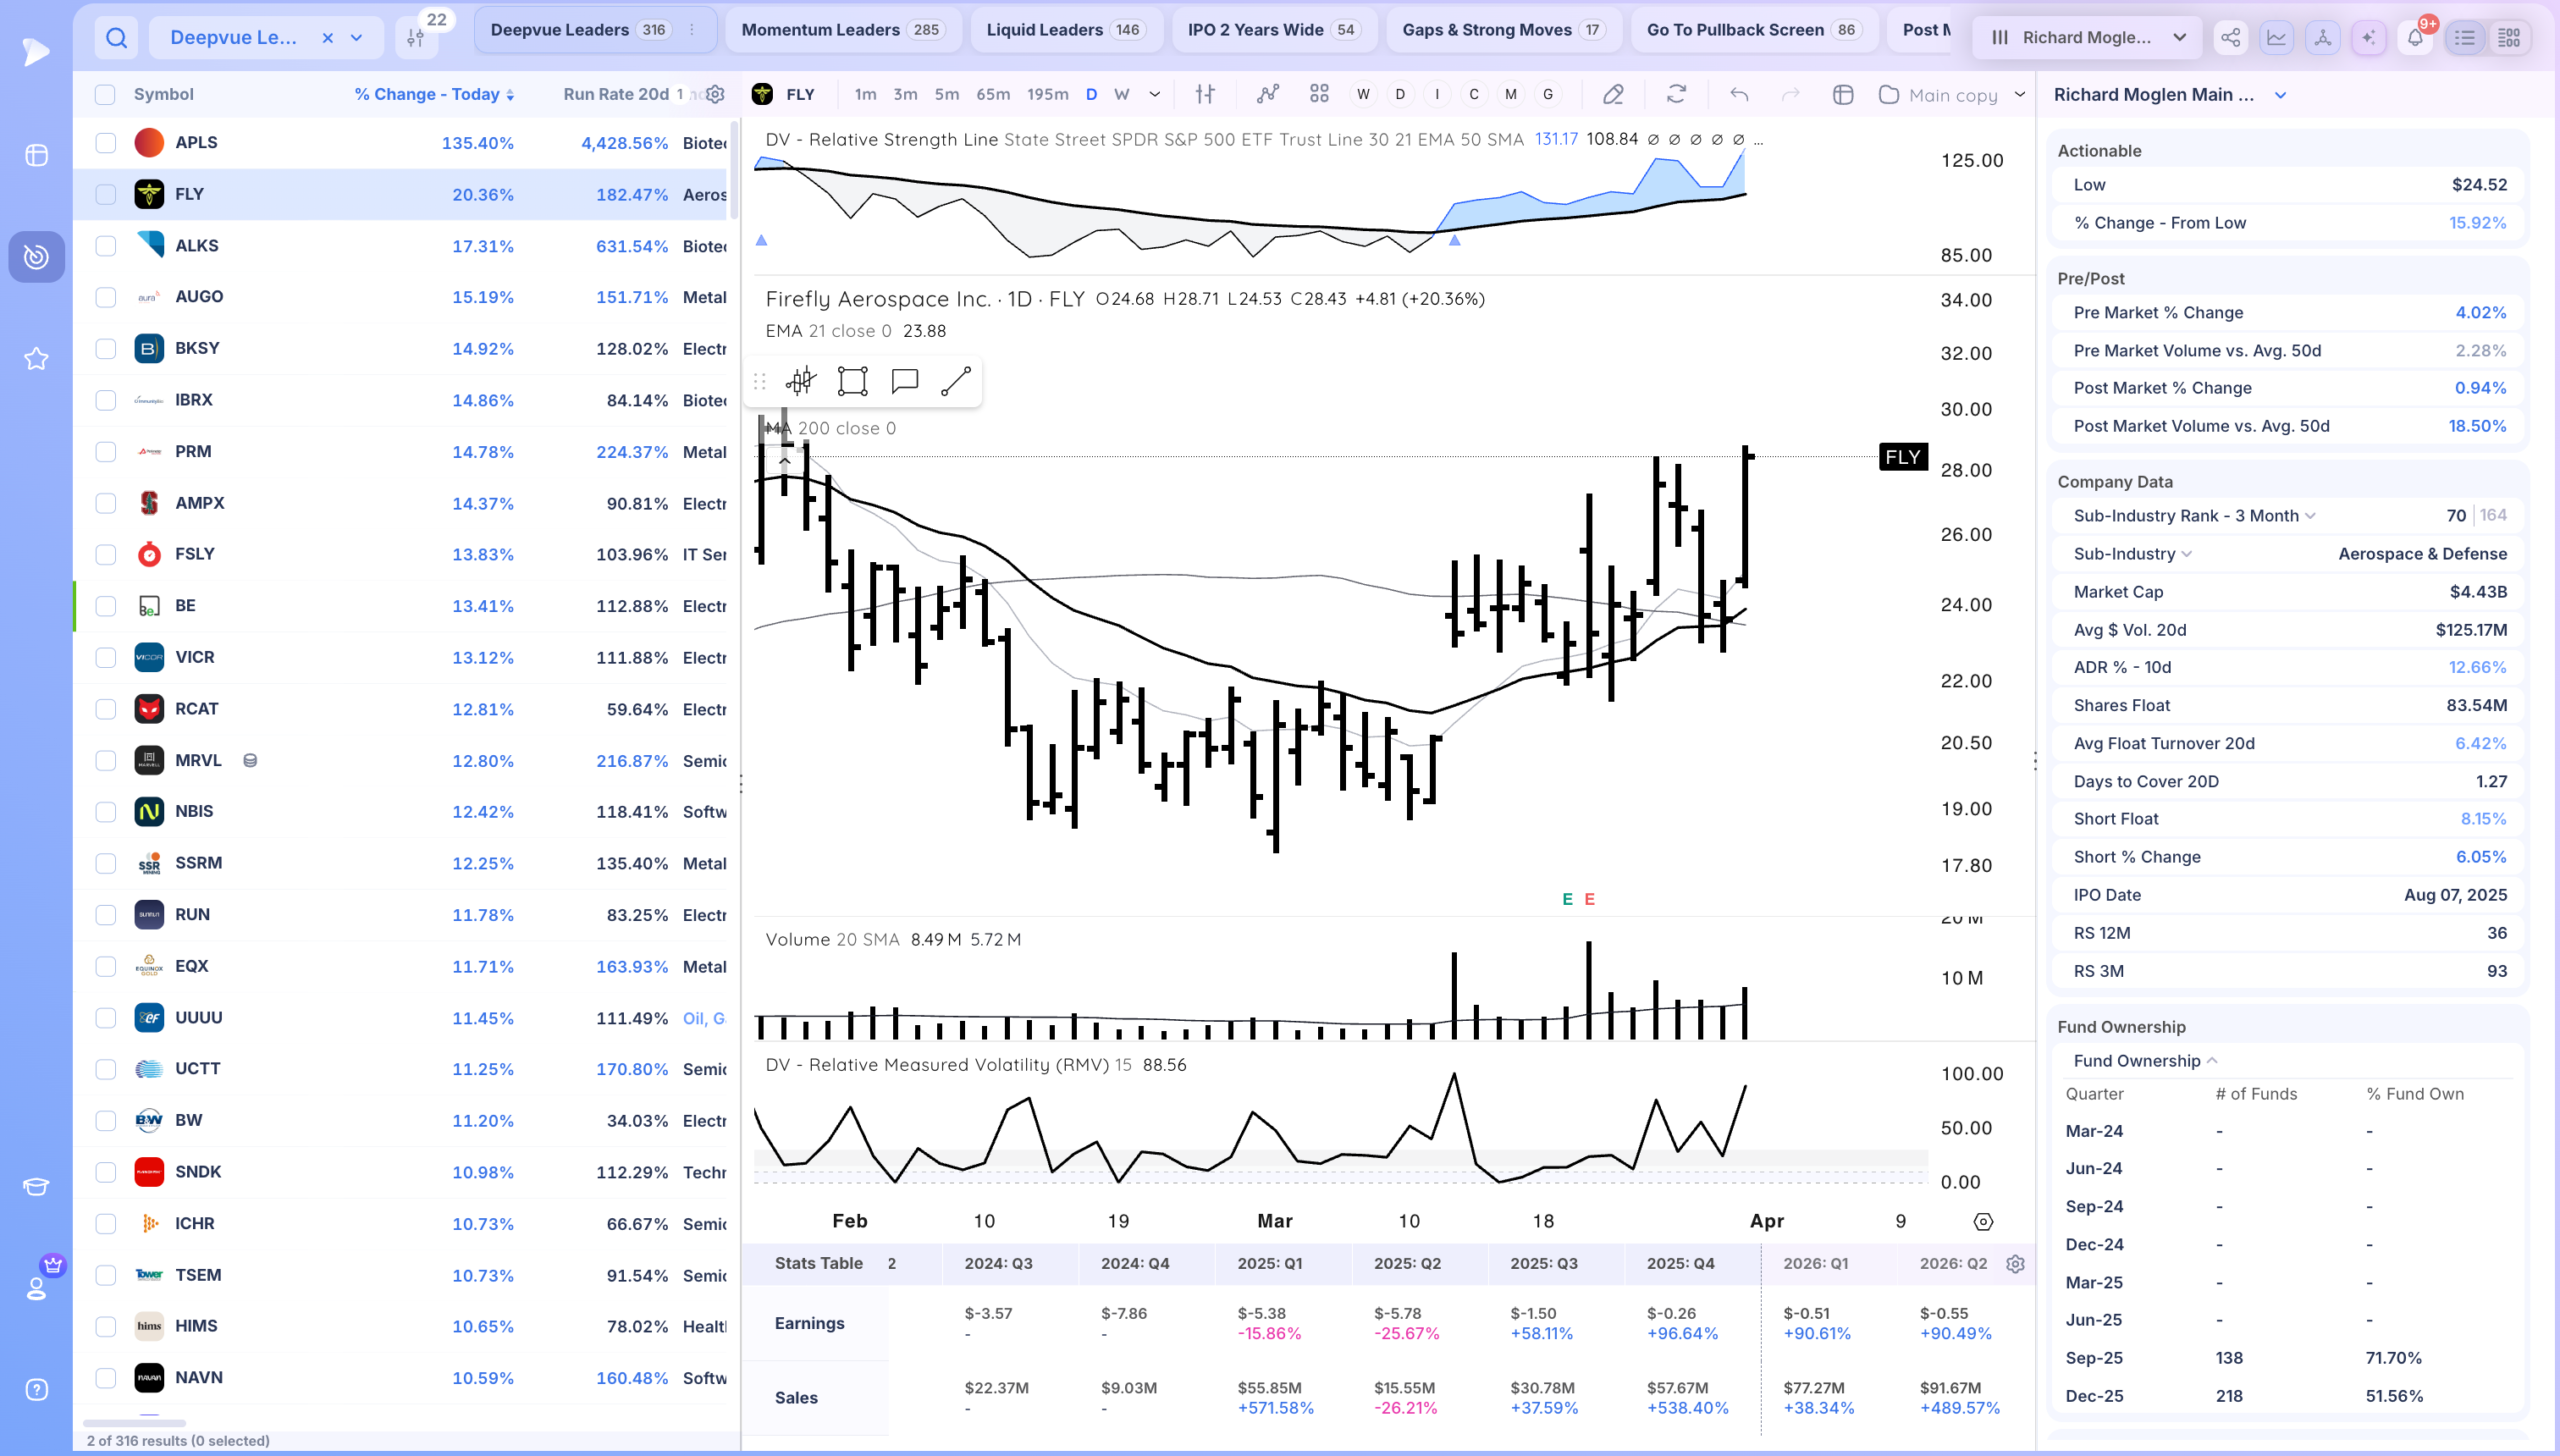The width and height of the screenshot is (2560, 1456).
Task: Toggle the select-all Symbol checkbox
Action: click(x=105, y=95)
